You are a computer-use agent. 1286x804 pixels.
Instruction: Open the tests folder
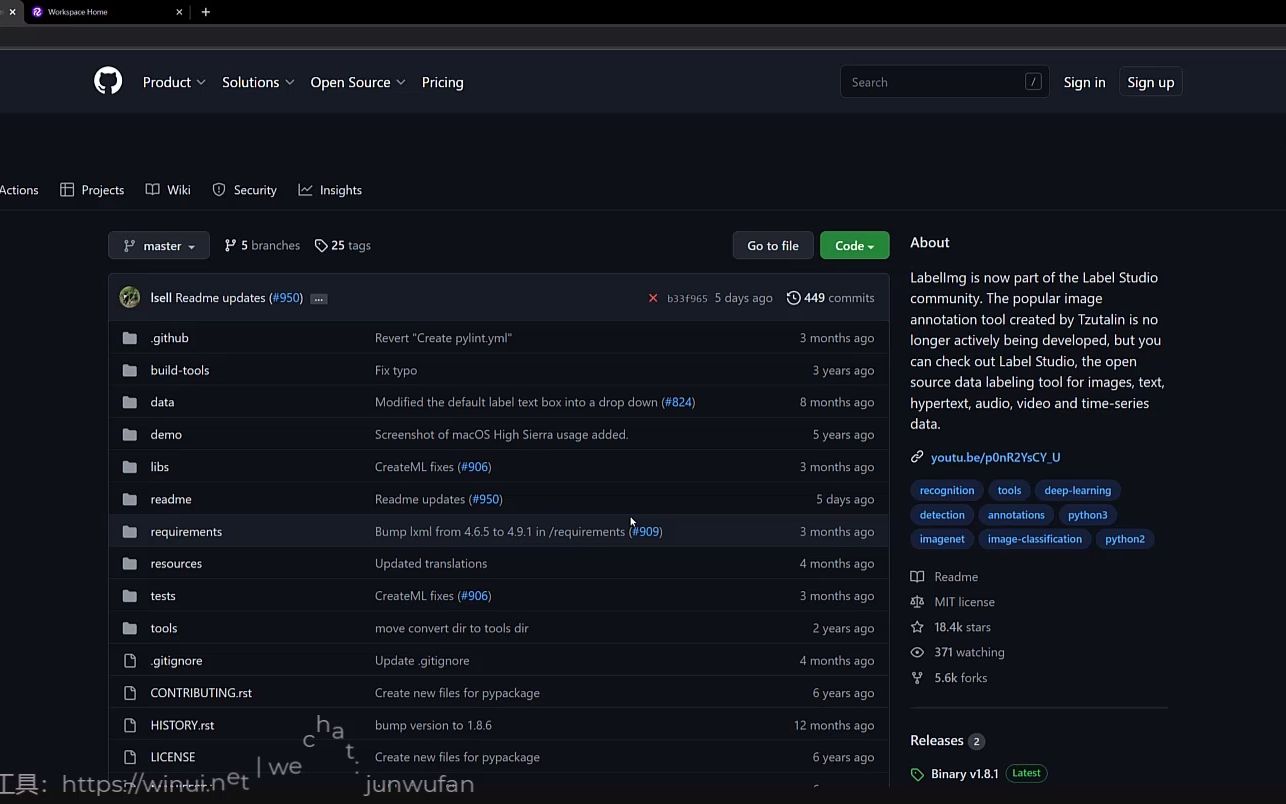(163, 596)
